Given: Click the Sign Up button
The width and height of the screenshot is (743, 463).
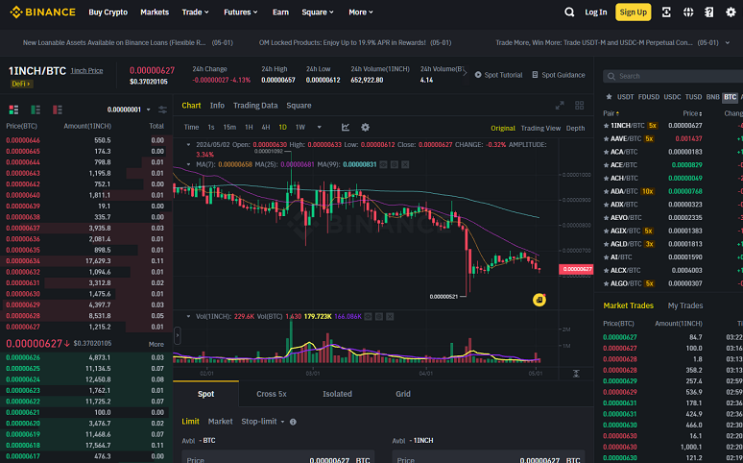Looking at the screenshot, I should pos(633,12).
